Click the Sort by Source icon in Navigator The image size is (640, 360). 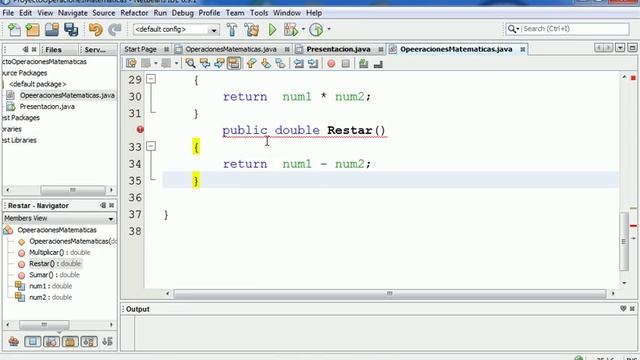tap(107, 342)
